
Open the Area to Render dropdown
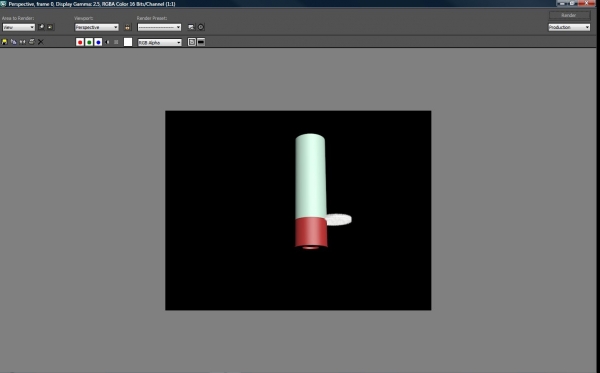click(18, 27)
